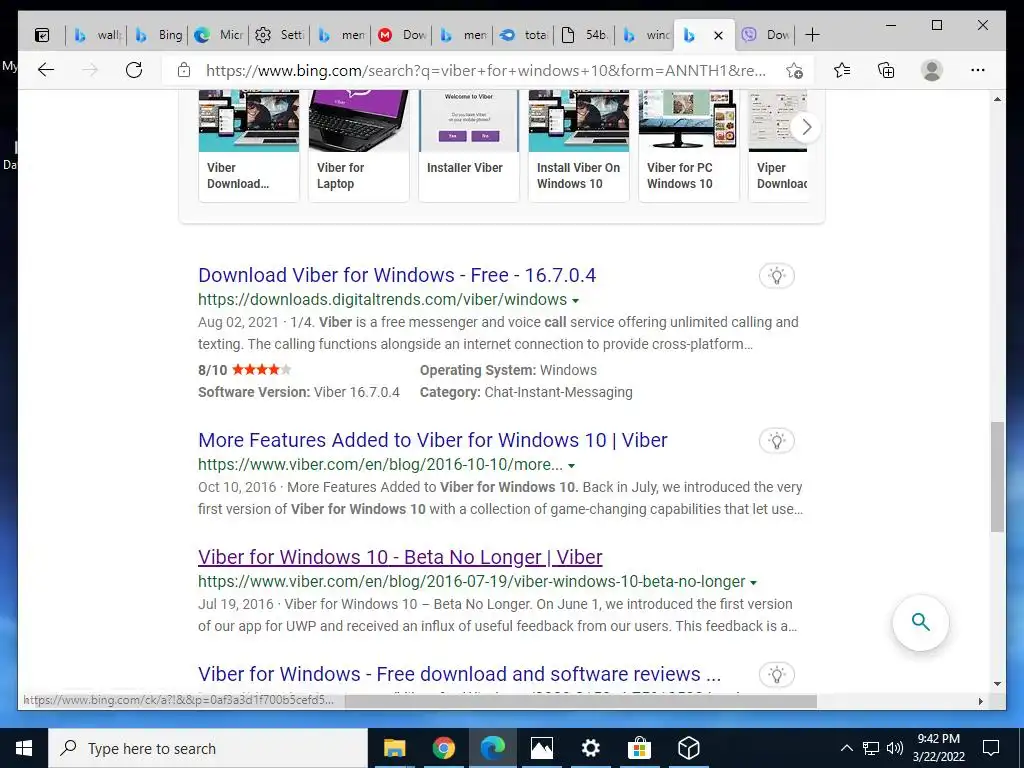Expand beta-no-longer URL dropdown arrow

pyautogui.click(x=753, y=583)
